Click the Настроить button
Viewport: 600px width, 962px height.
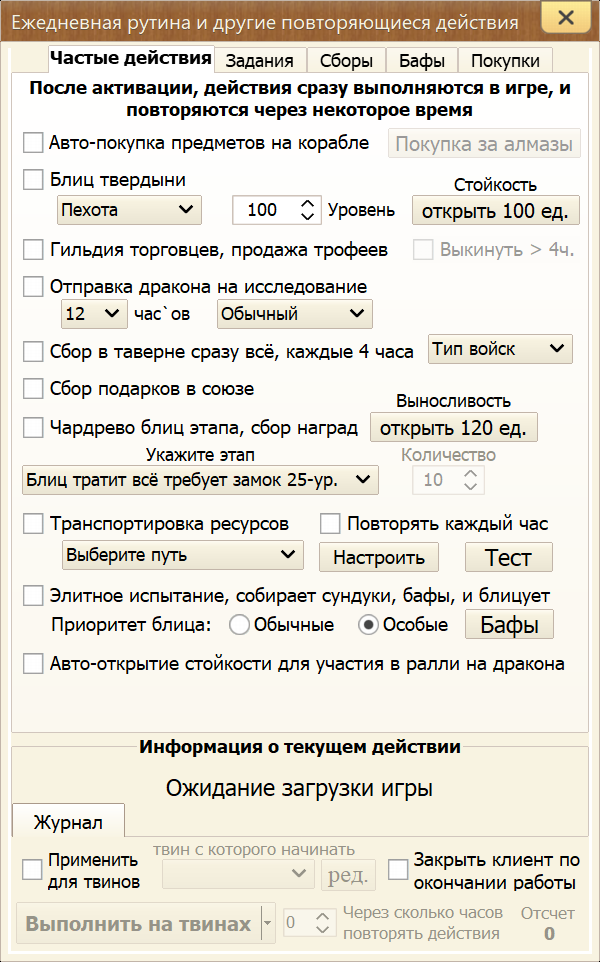379,557
